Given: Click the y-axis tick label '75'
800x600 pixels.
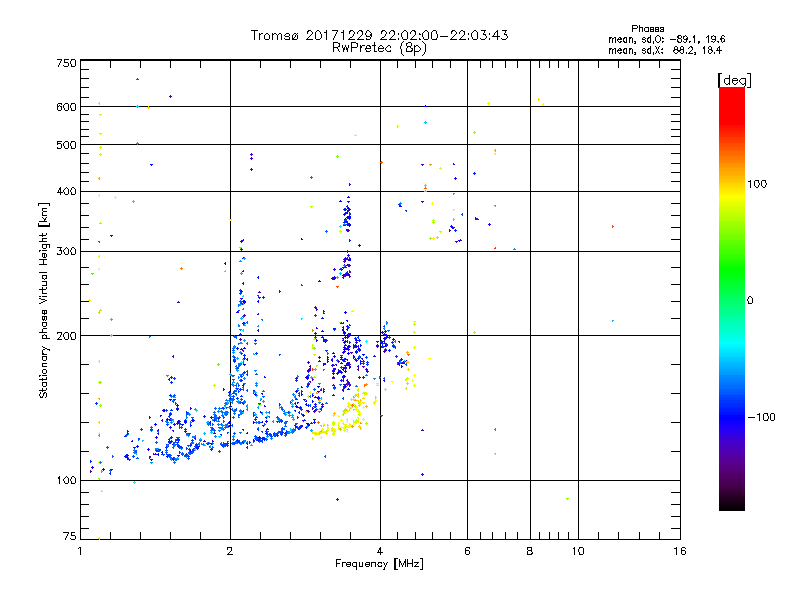Looking at the screenshot, I should coord(70,536).
